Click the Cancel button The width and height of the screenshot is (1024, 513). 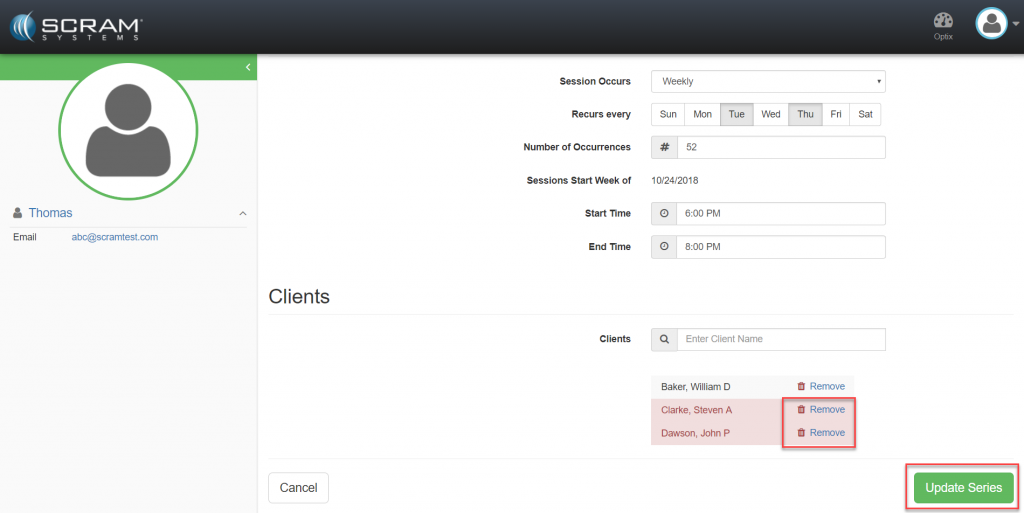[298, 488]
